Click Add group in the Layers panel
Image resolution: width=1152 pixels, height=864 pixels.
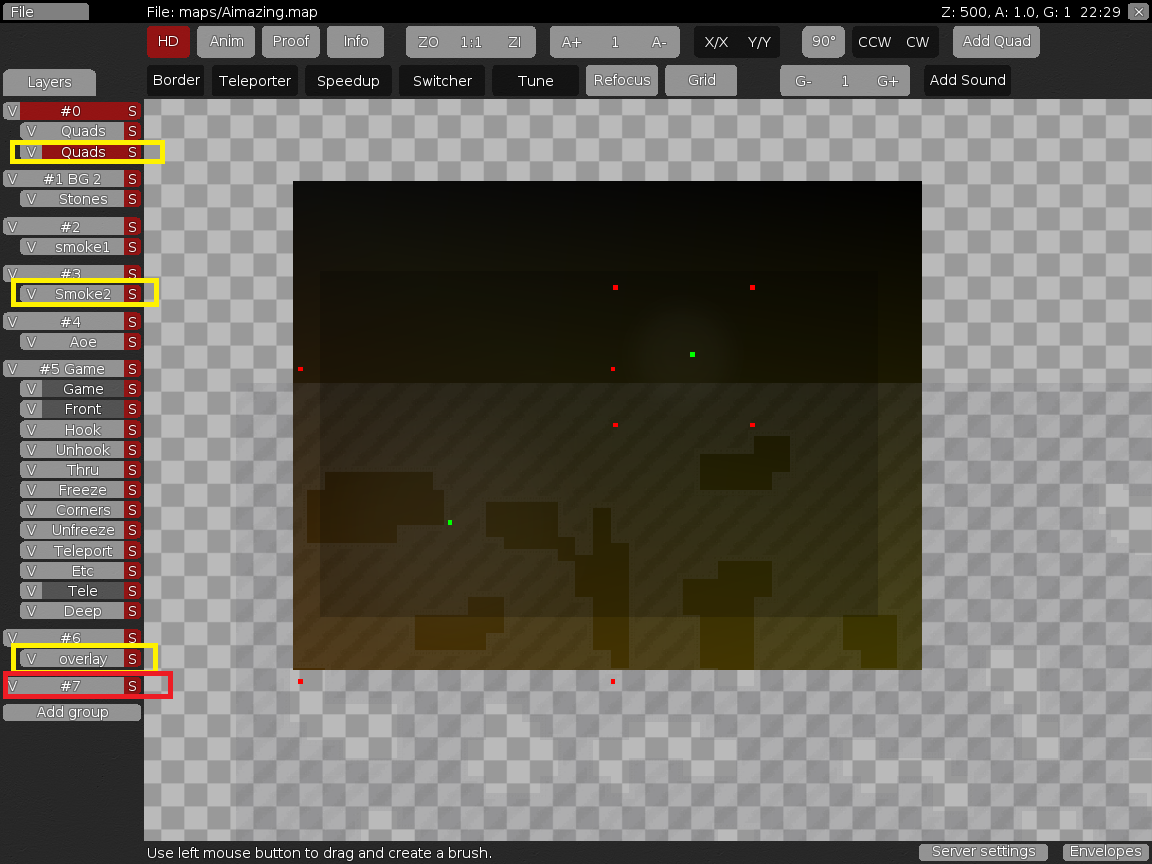(71, 712)
